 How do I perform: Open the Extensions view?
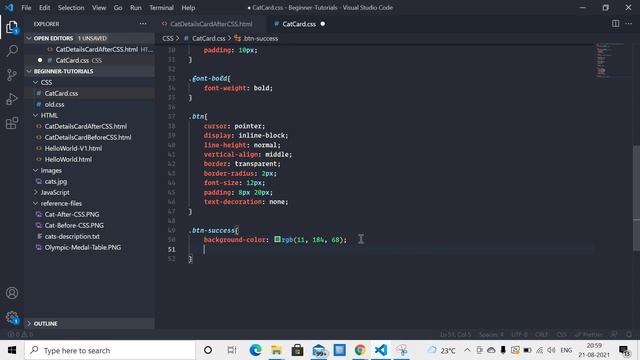click(12, 123)
